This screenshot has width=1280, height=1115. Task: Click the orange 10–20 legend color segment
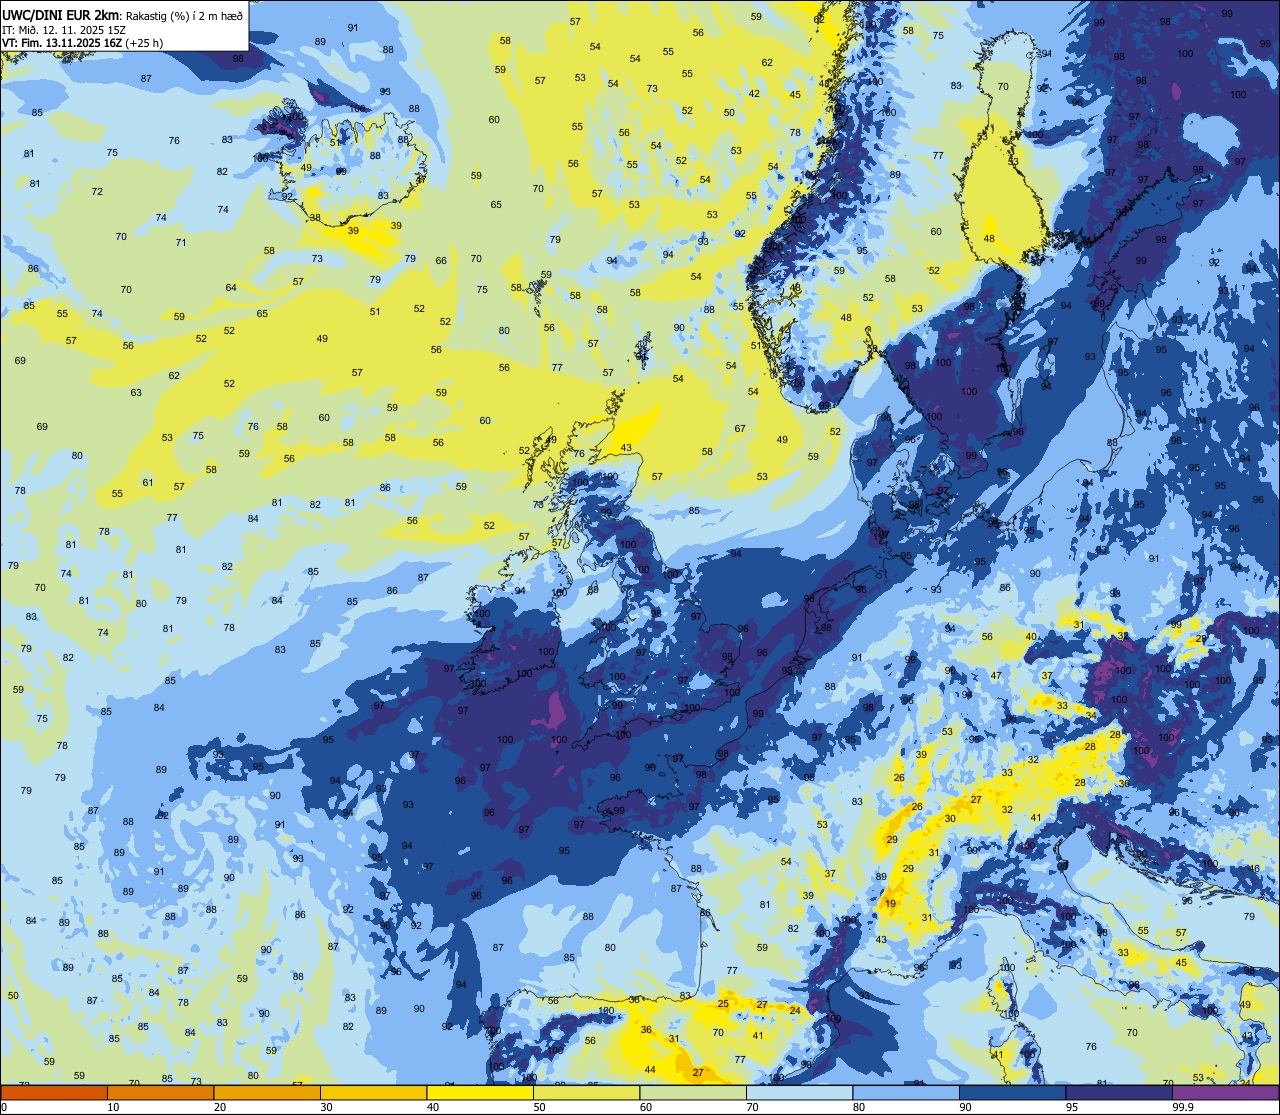(x=160, y=1093)
